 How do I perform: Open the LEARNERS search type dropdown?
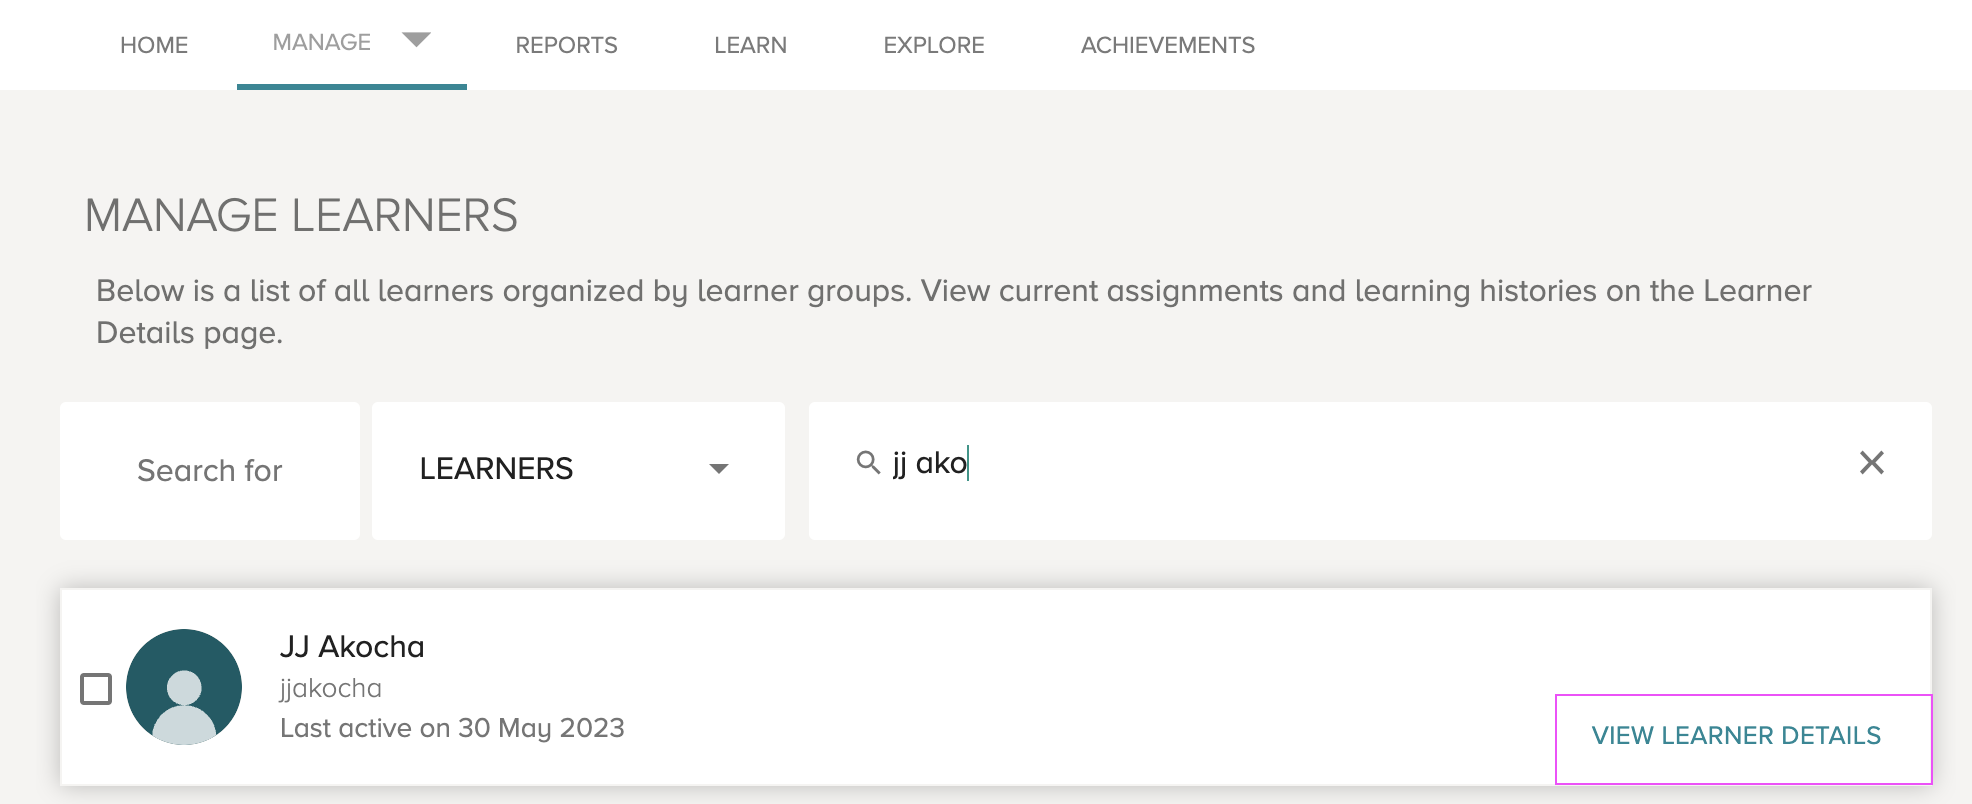tap(578, 470)
